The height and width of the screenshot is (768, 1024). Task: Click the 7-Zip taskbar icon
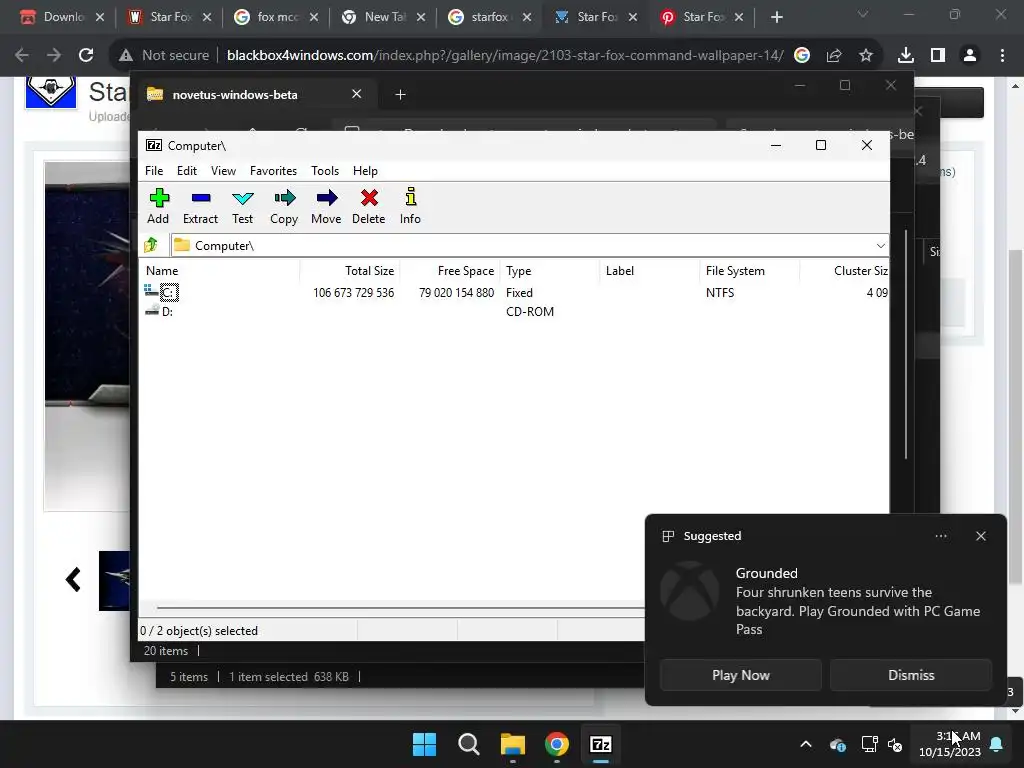tap(601, 744)
